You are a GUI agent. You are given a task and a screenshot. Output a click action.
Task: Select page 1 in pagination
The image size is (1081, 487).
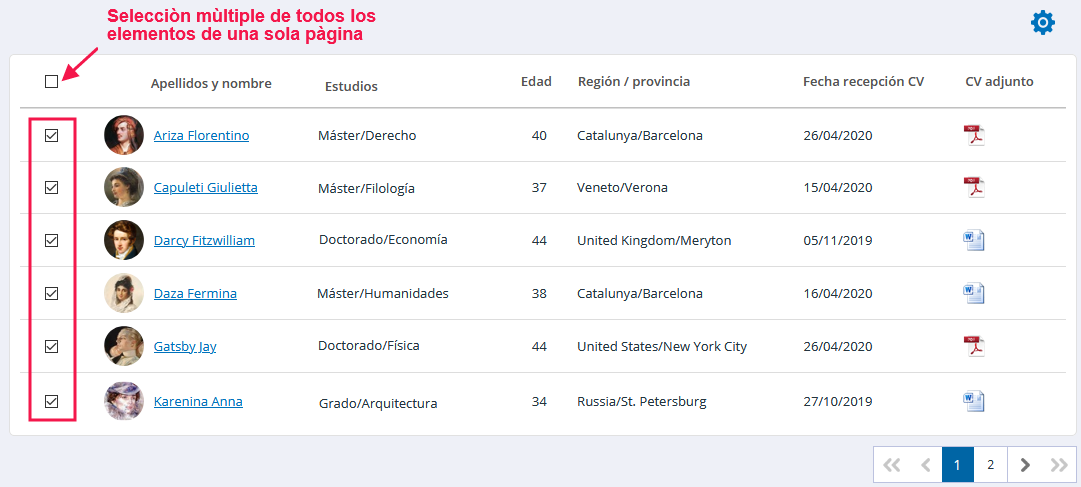point(958,465)
